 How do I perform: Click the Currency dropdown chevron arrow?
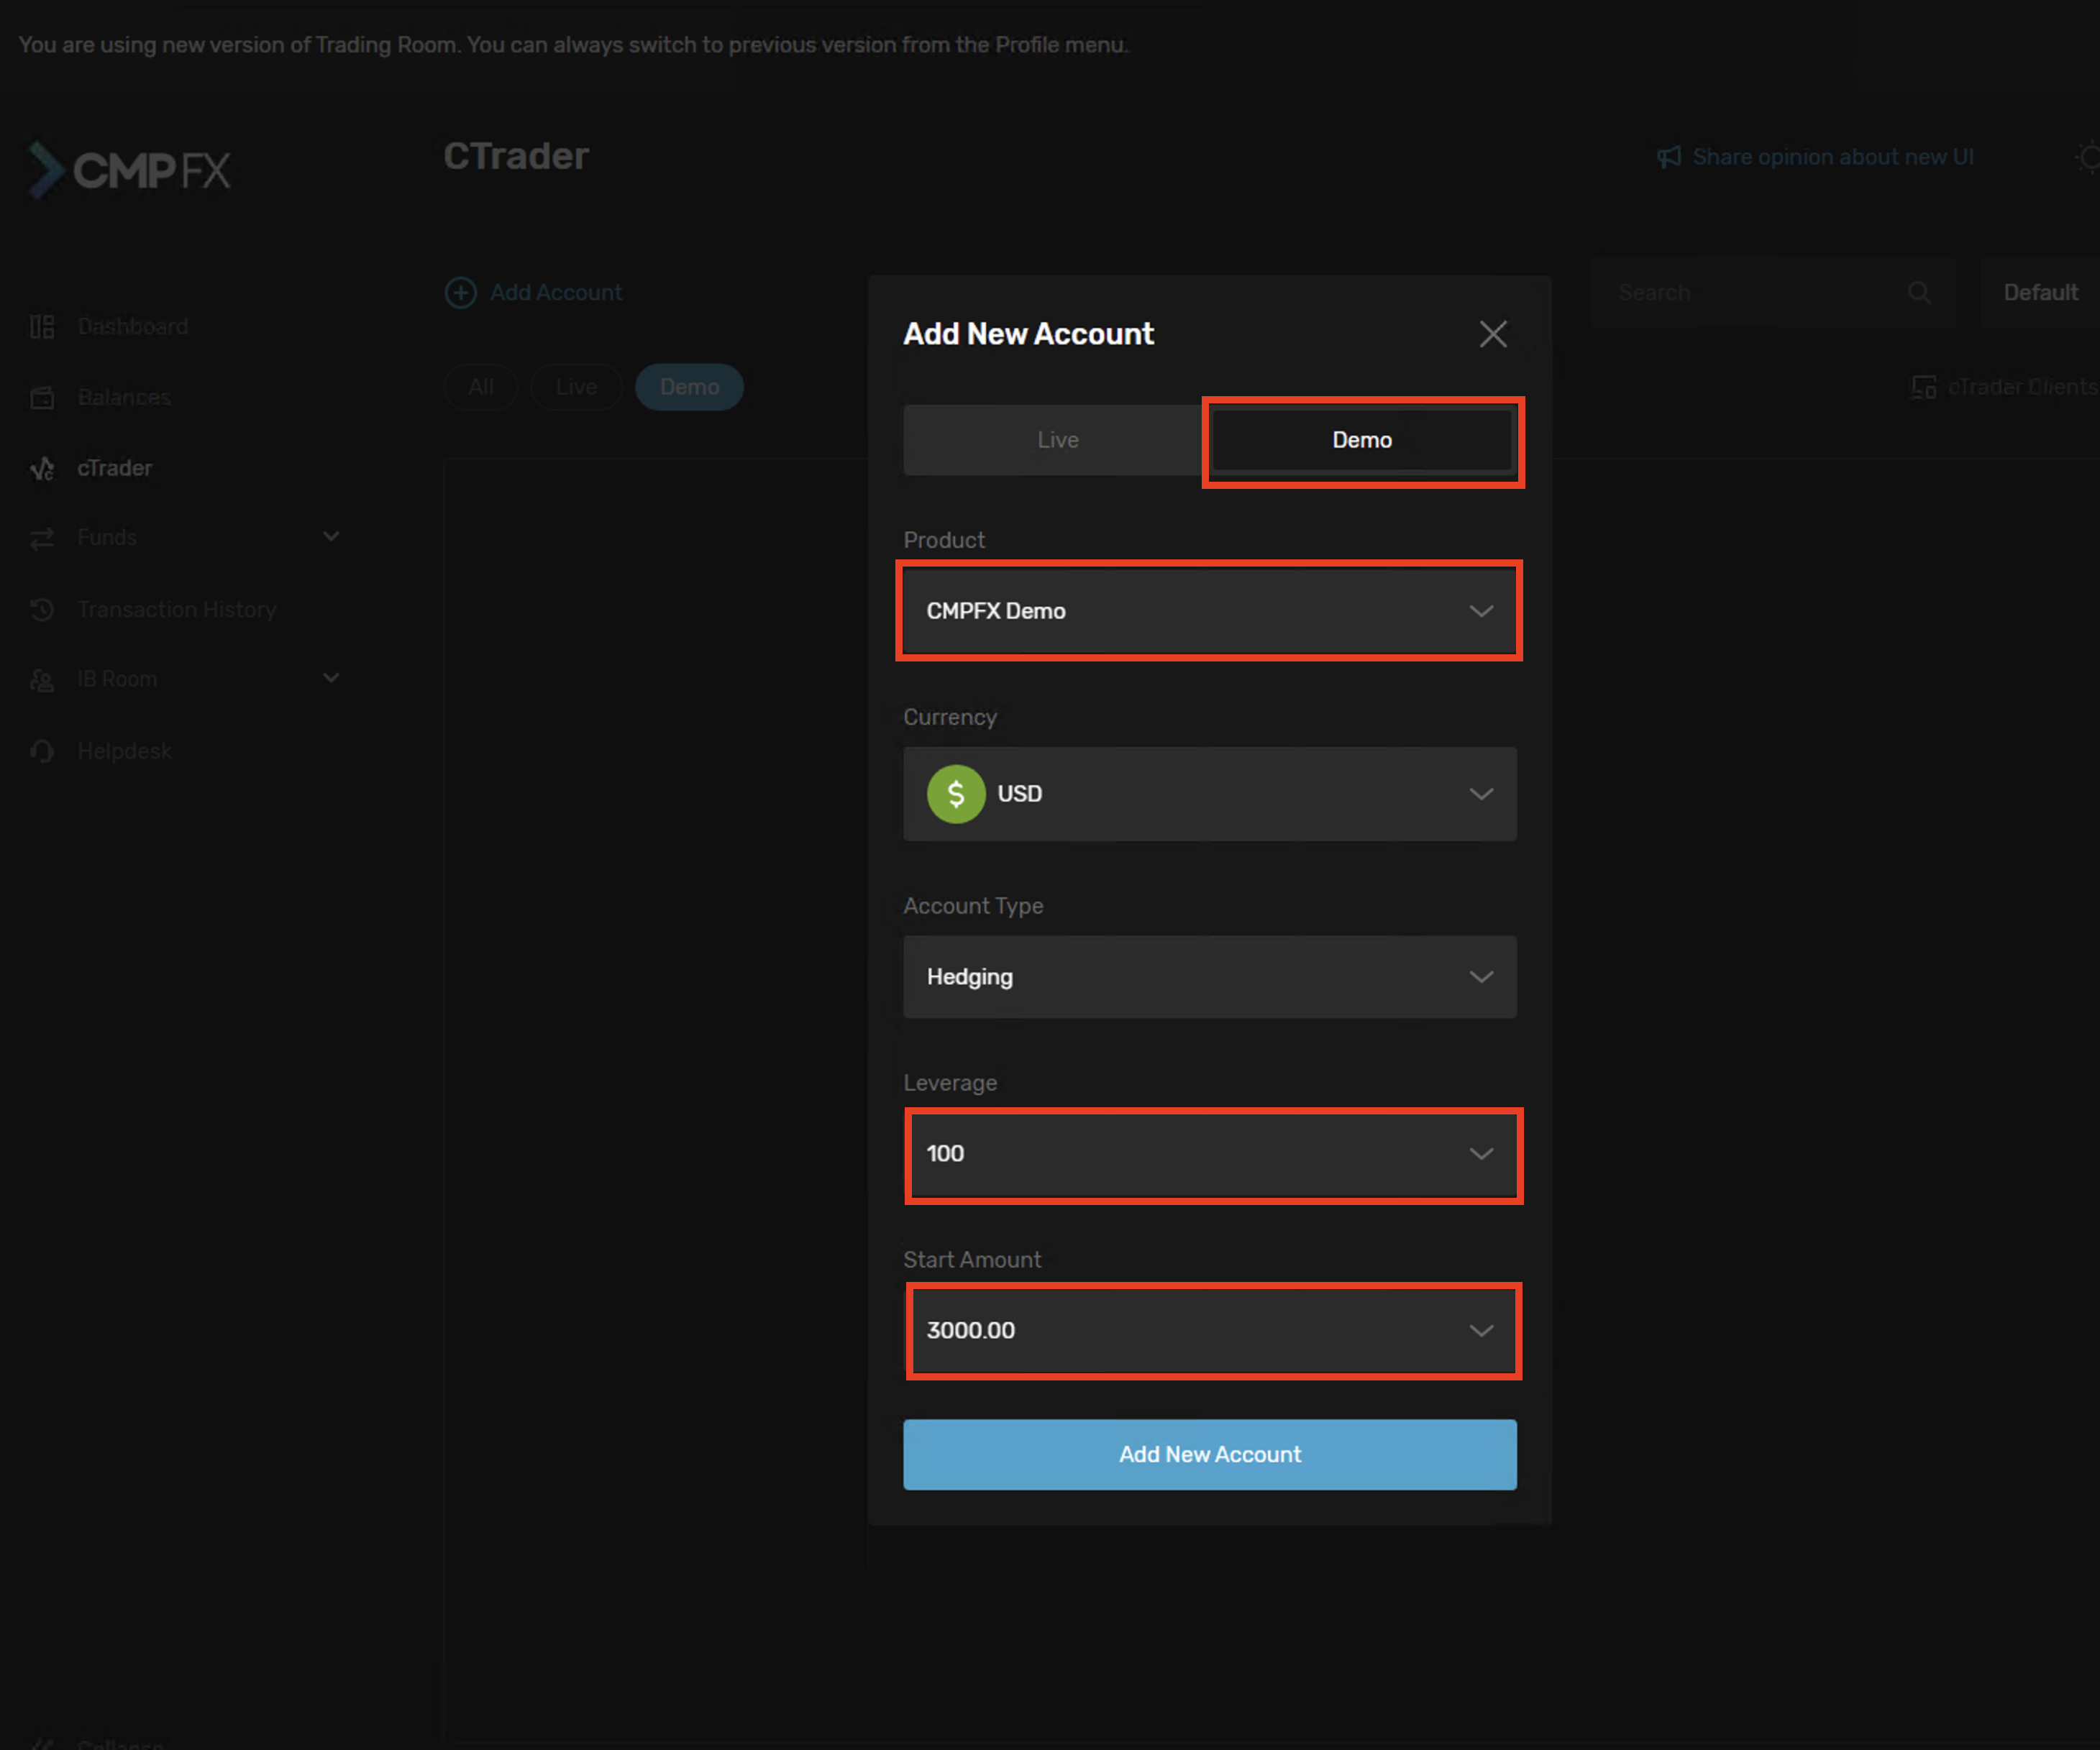tap(1481, 794)
